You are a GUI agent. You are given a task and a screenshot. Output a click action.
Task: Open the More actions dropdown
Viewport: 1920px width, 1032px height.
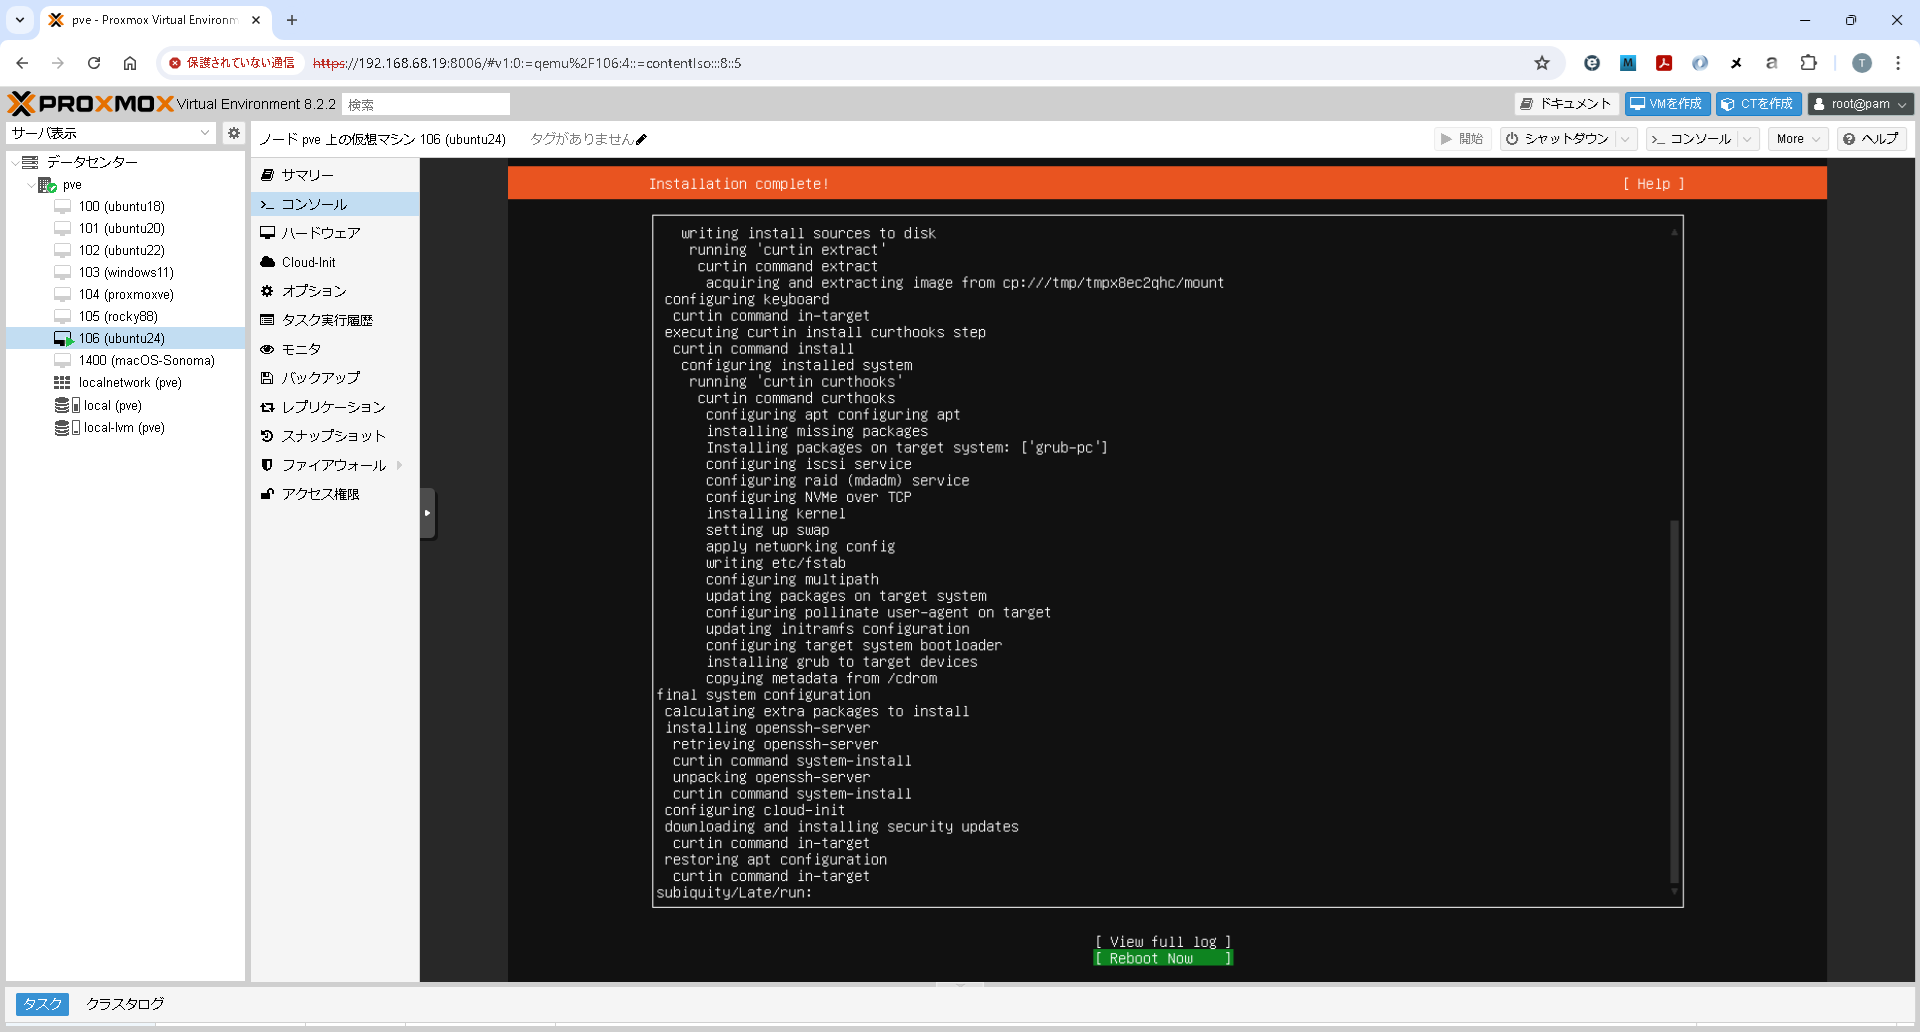click(1798, 139)
